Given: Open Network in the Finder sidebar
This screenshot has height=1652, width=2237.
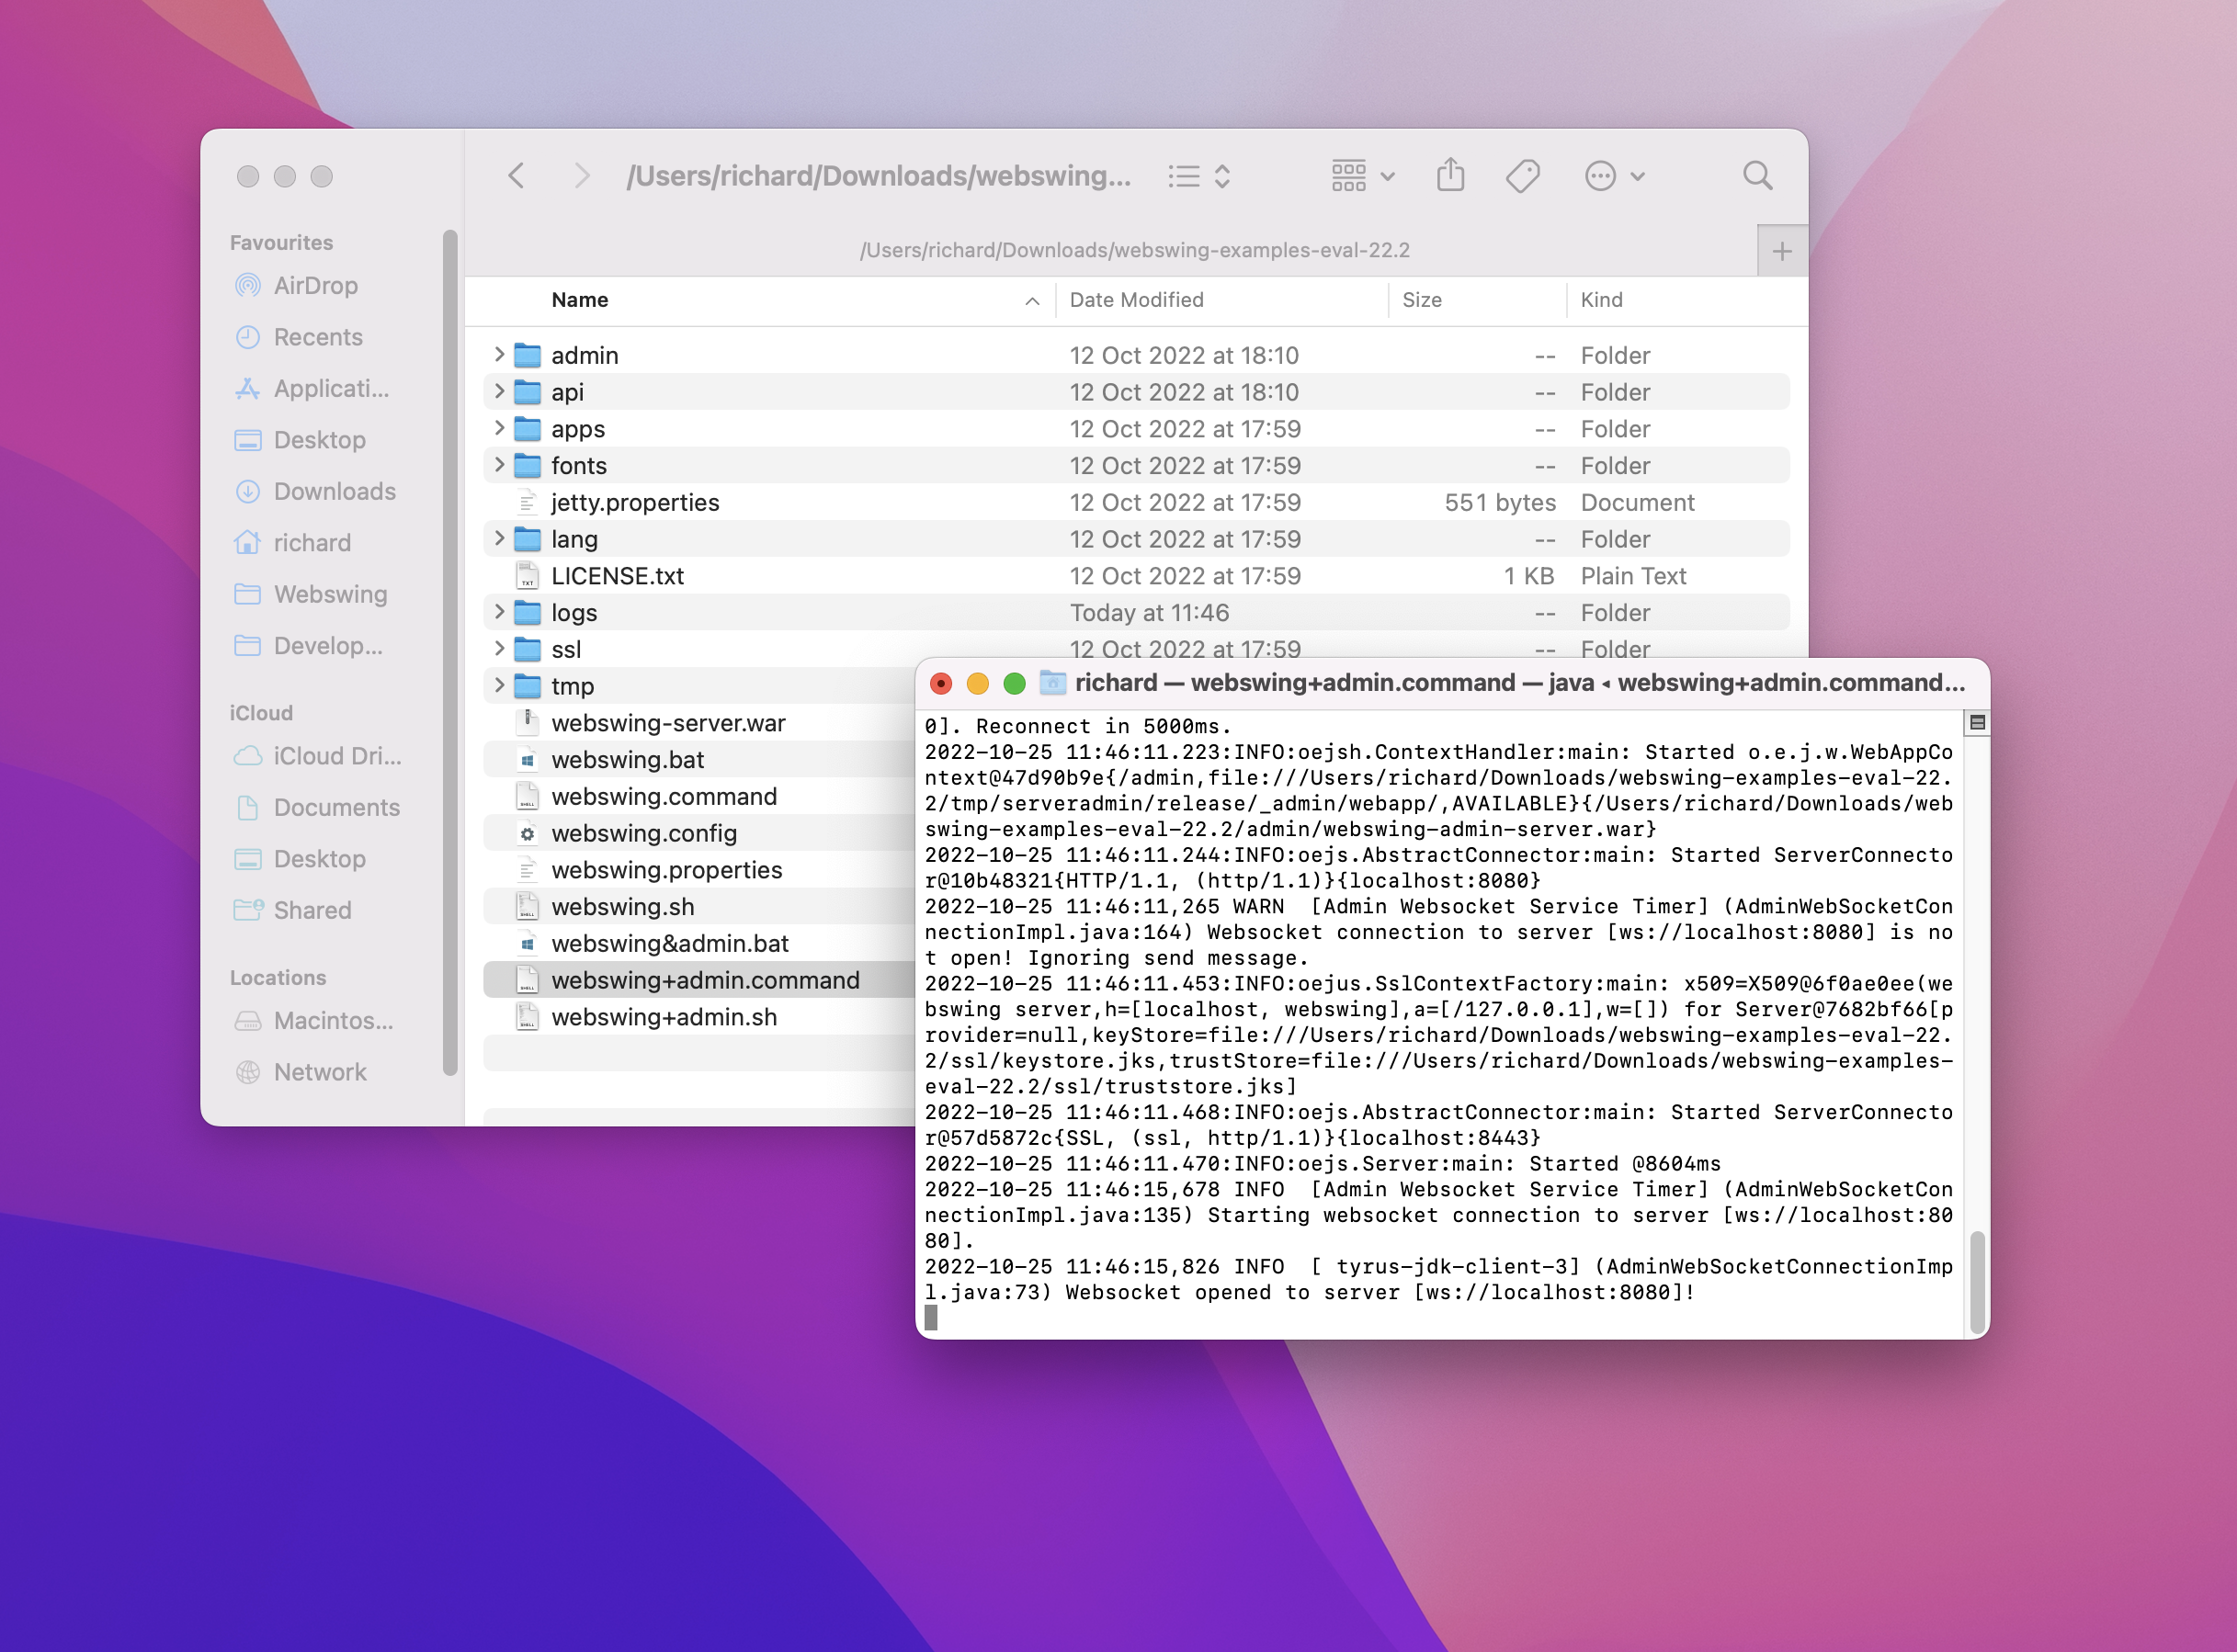Looking at the screenshot, I should (320, 1072).
